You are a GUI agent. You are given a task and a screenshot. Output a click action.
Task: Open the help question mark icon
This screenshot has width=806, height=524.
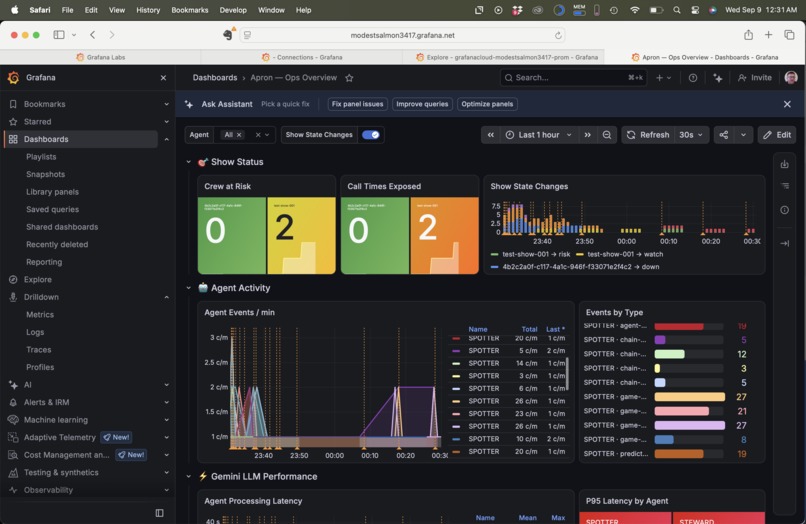pos(693,78)
